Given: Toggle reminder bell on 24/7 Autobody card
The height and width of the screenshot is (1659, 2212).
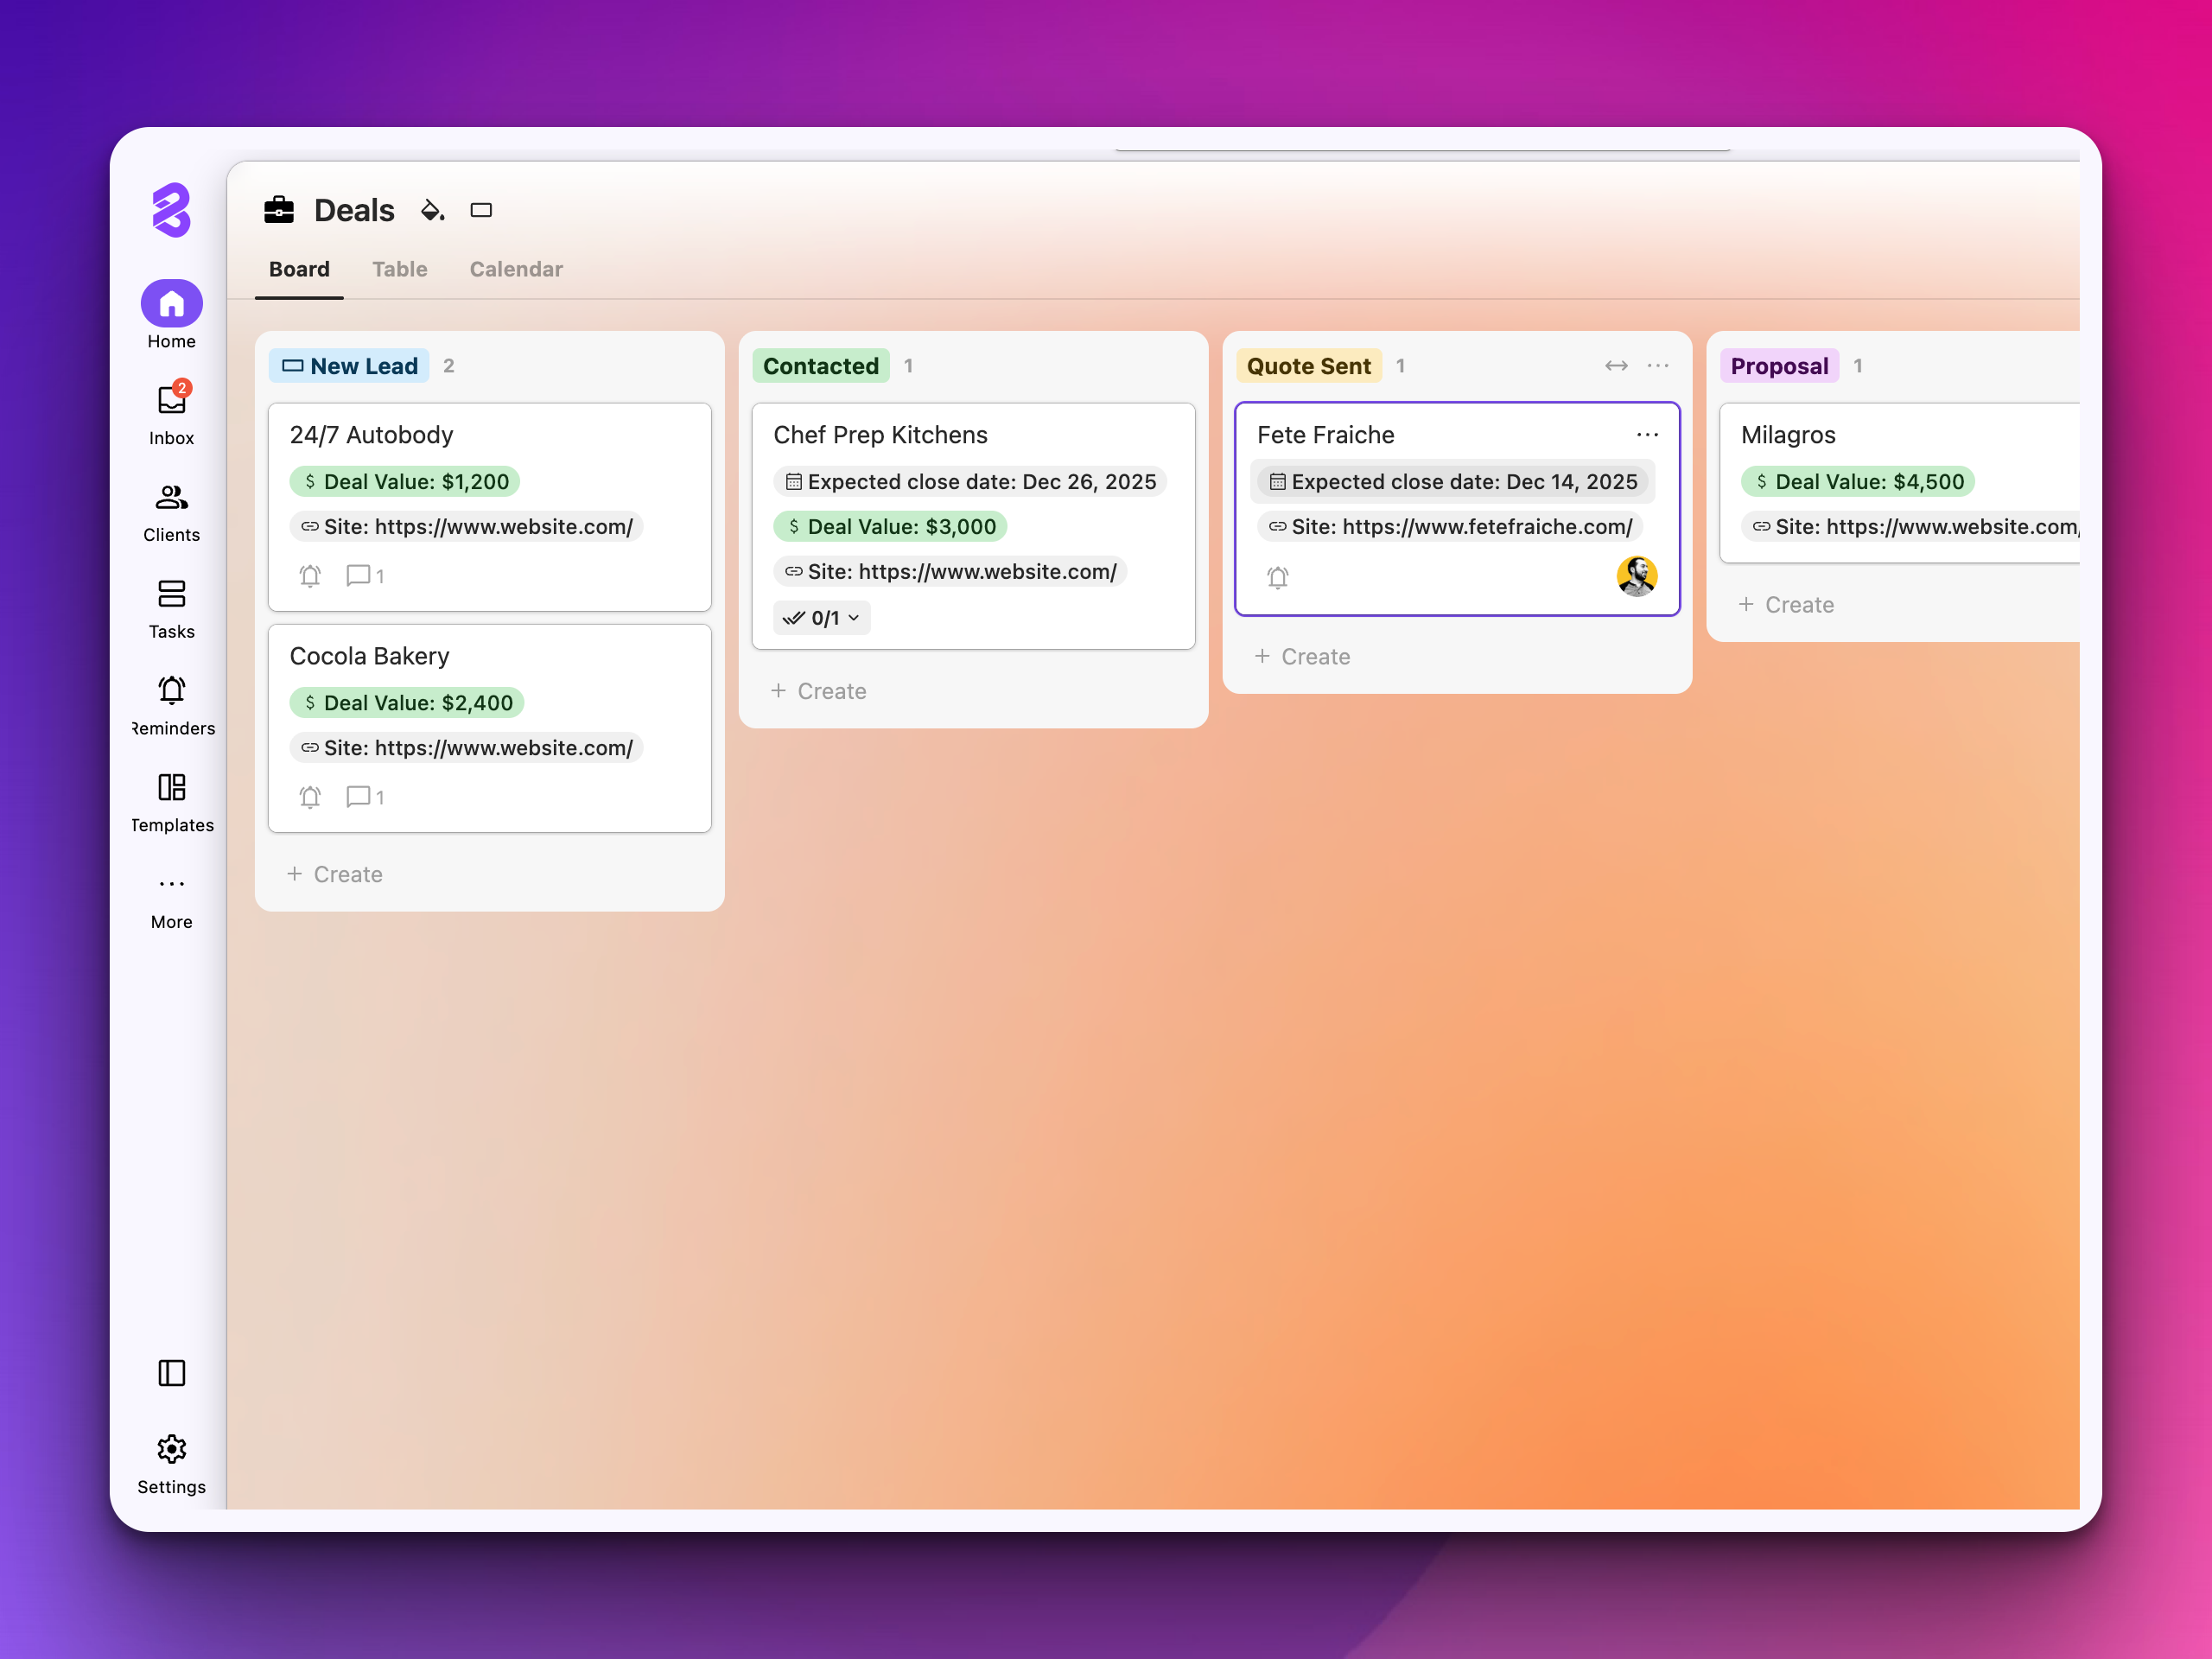Looking at the screenshot, I should pyautogui.click(x=310, y=575).
